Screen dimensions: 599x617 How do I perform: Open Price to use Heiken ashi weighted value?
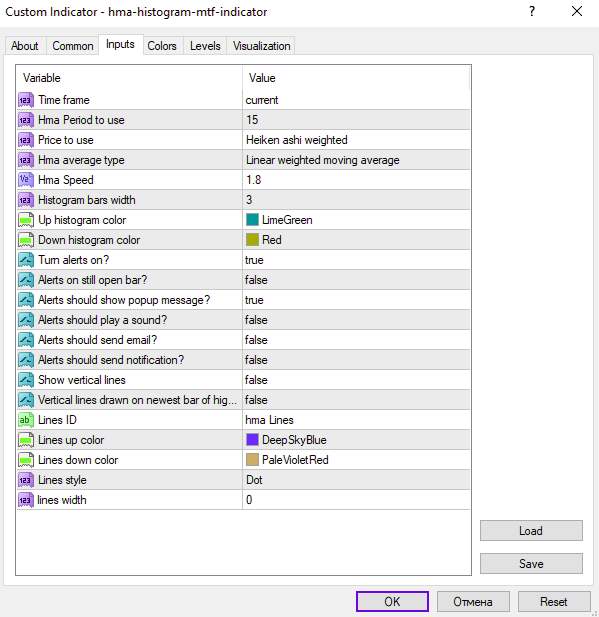click(x=357, y=140)
